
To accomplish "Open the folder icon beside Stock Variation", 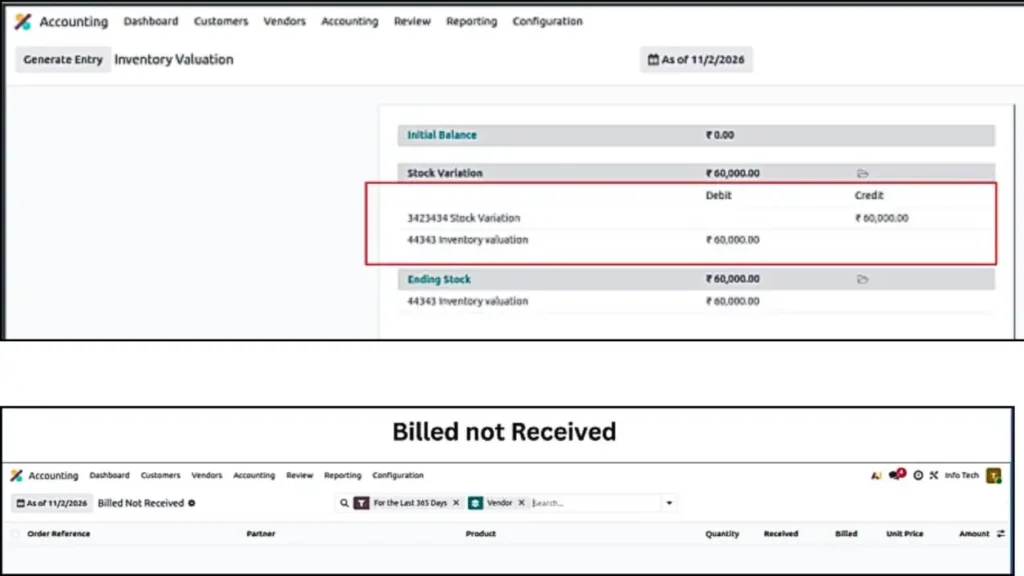I will pyautogui.click(x=862, y=174).
